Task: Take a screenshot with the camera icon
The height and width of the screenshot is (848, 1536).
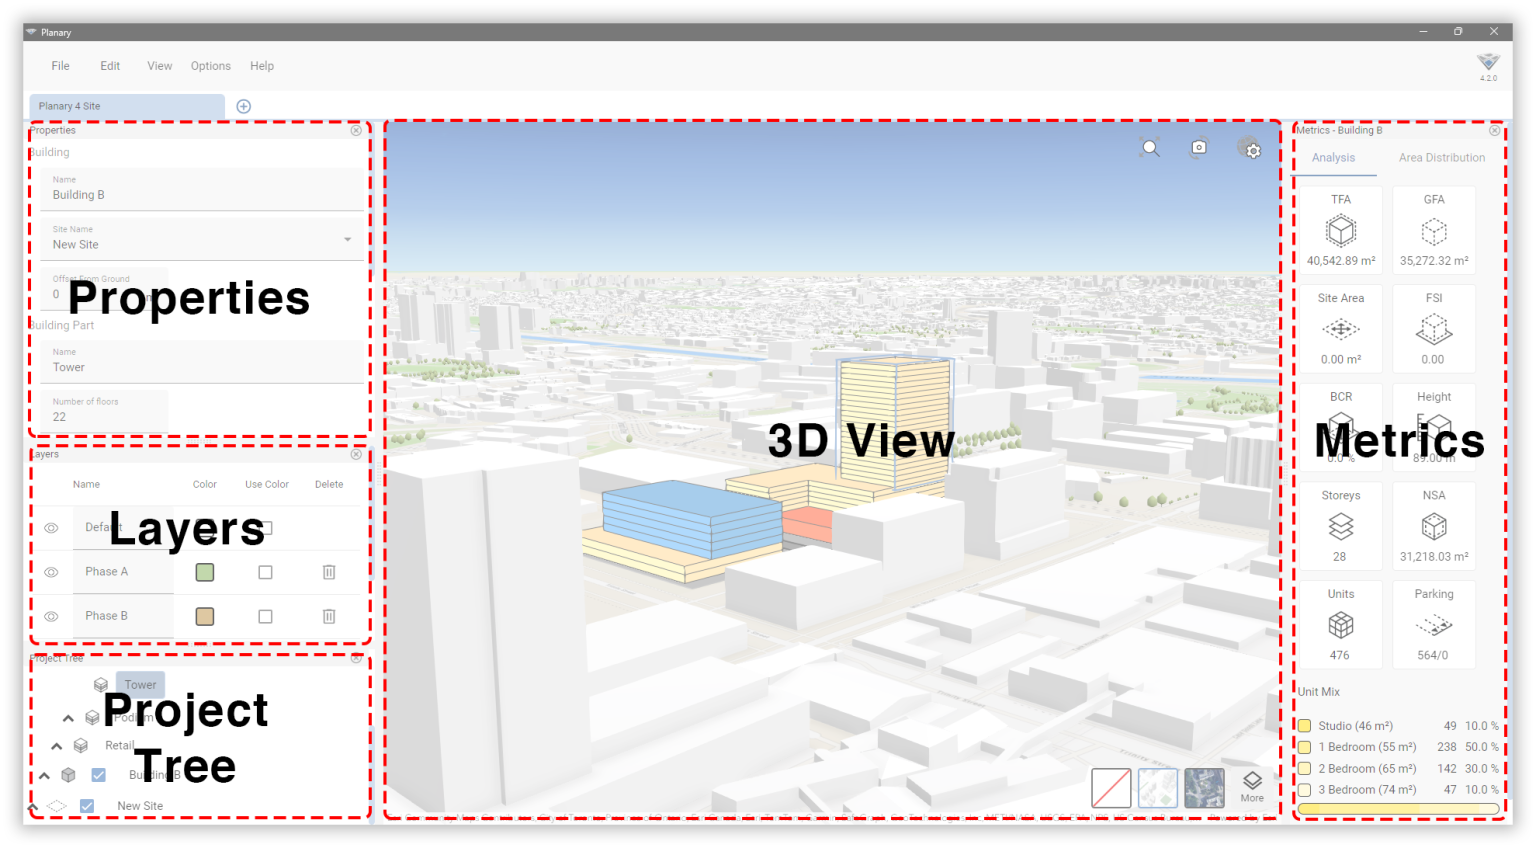Action: point(1199,147)
